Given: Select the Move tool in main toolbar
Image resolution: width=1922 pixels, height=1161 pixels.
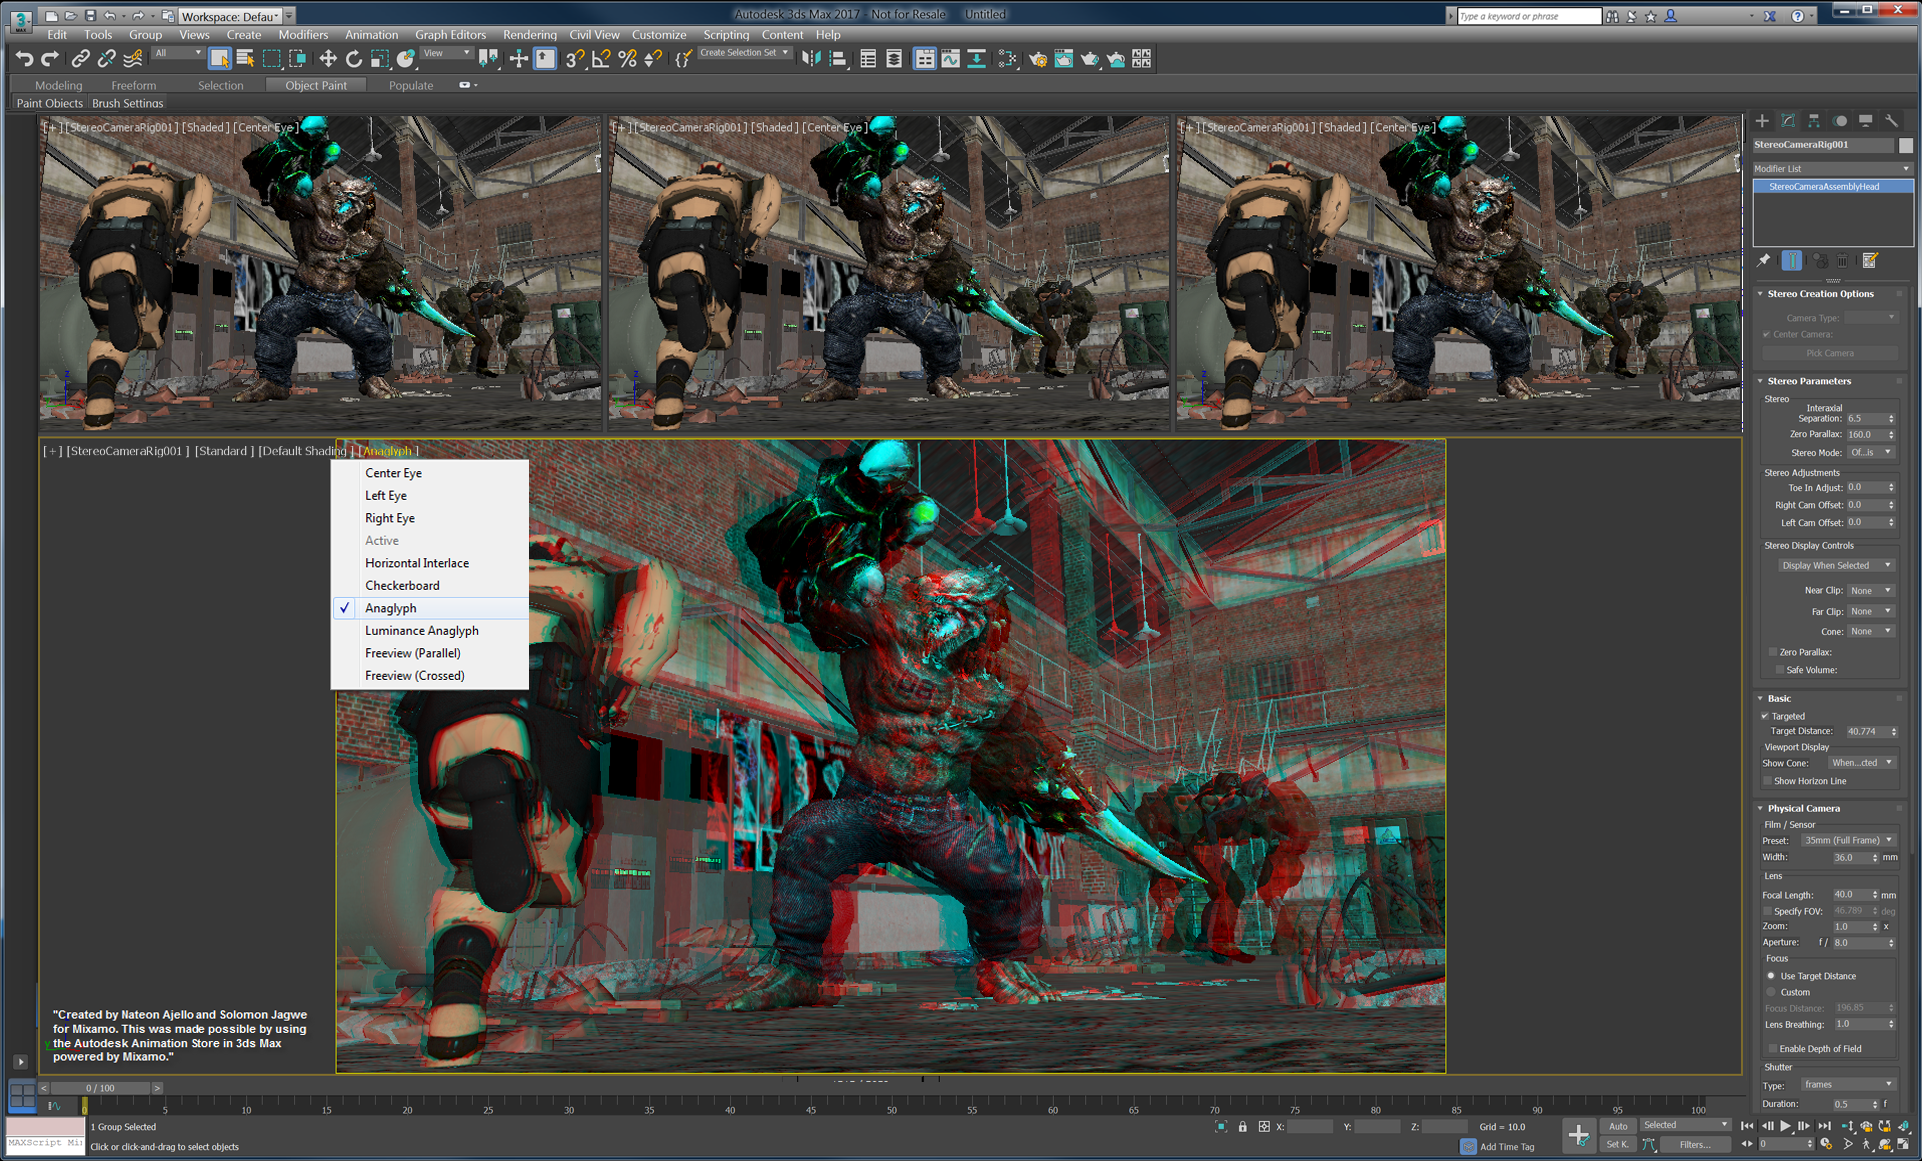Looking at the screenshot, I should click(328, 59).
